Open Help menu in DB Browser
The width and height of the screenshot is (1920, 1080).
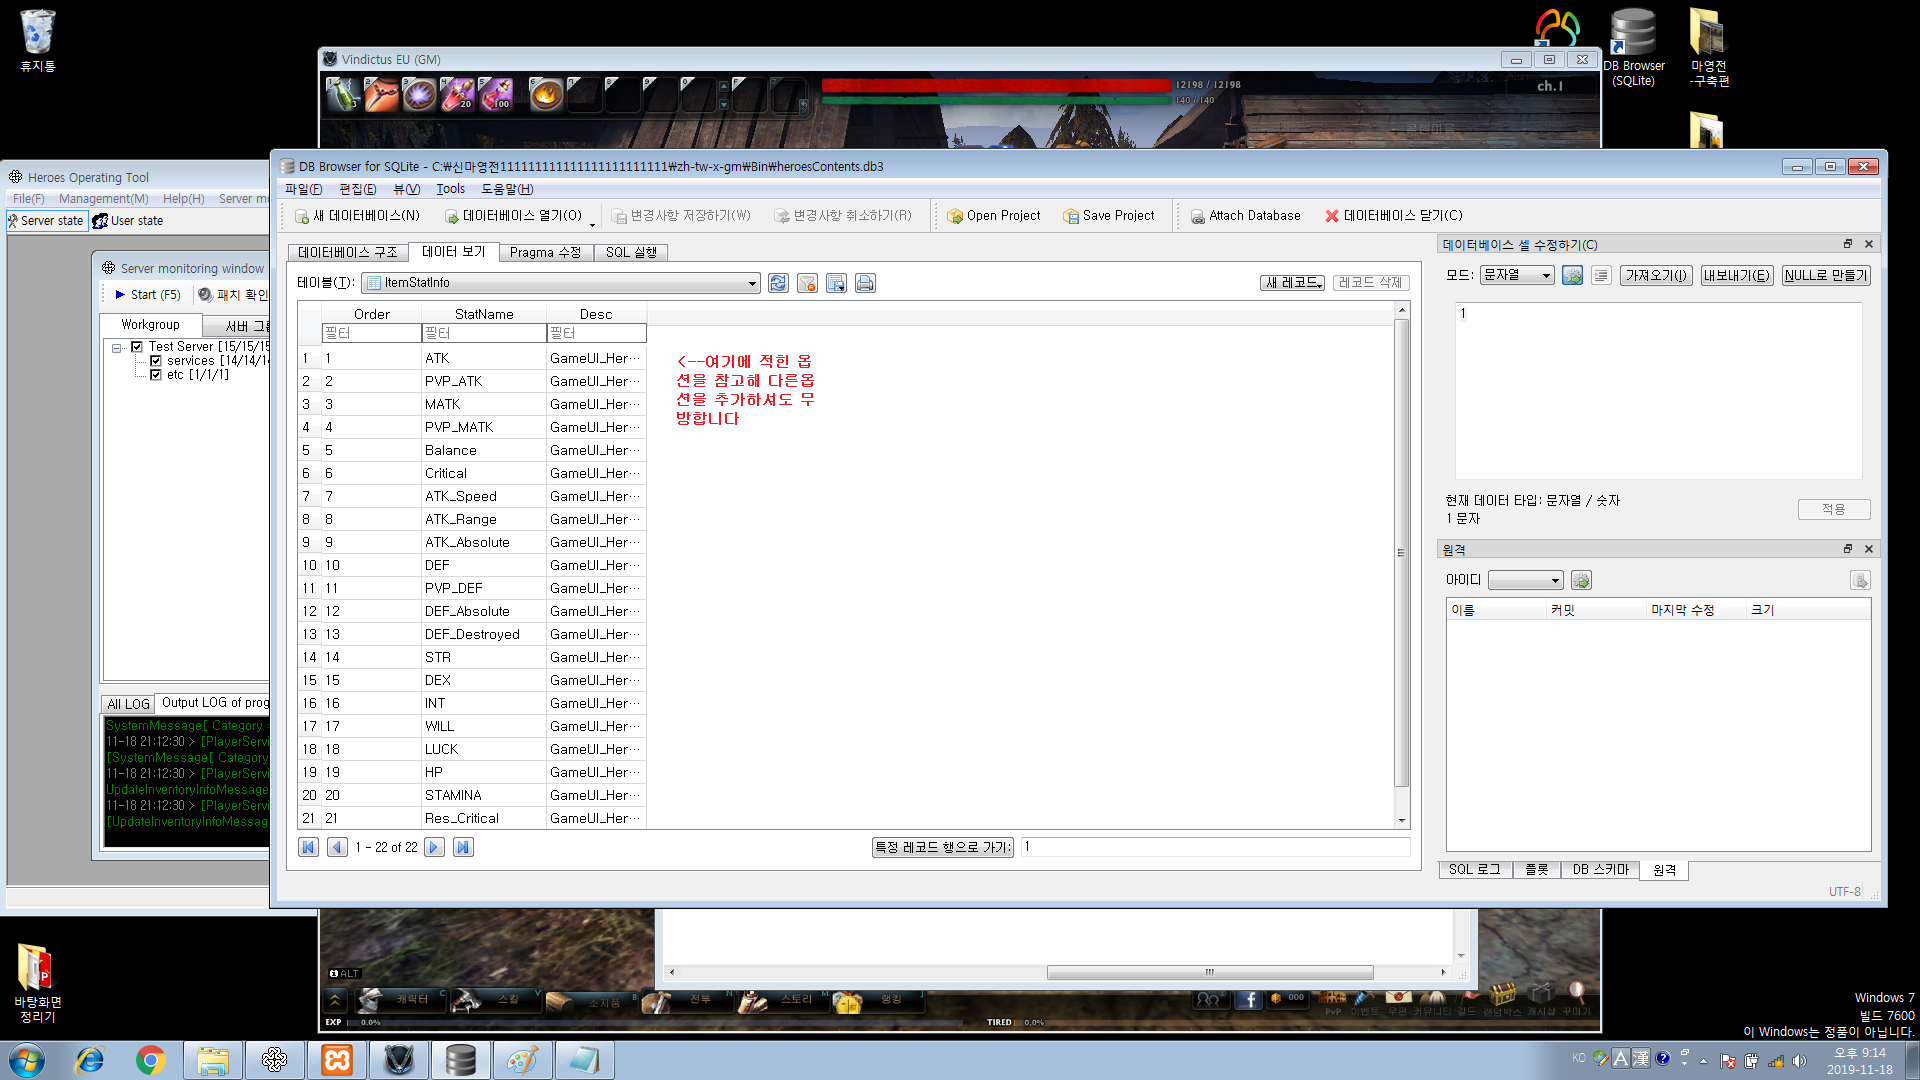(507, 189)
